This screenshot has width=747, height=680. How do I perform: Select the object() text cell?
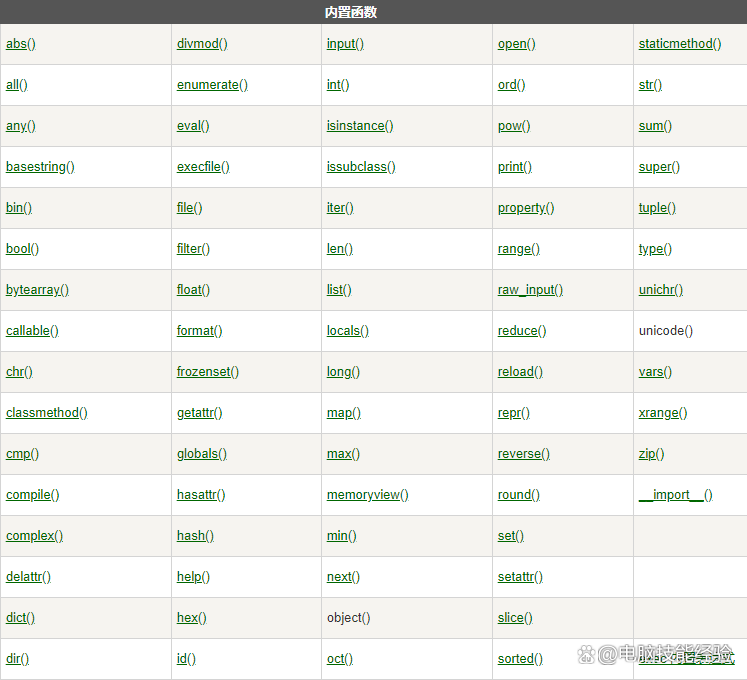click(x=348, y=618)
